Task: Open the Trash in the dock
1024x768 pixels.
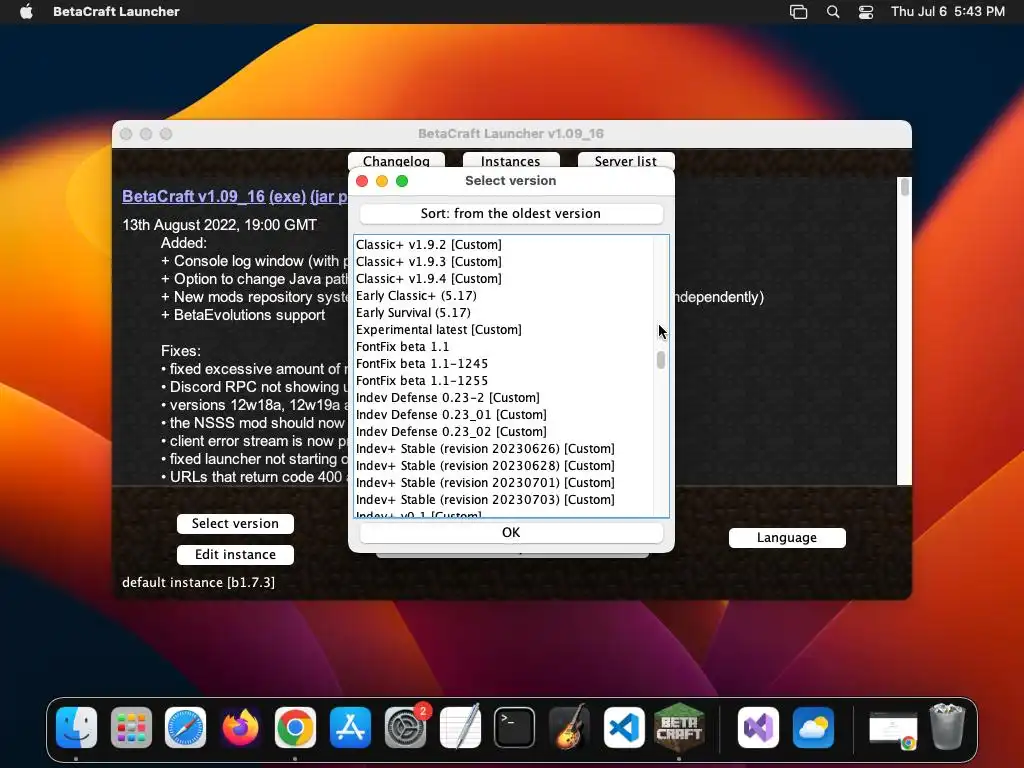Action: (947, 727)
